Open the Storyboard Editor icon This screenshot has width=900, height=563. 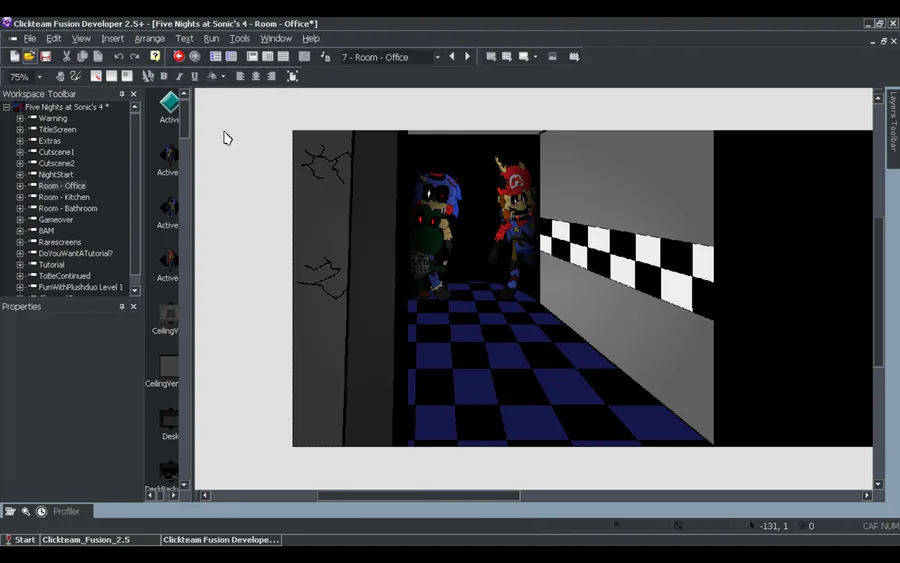pos(215,56)
